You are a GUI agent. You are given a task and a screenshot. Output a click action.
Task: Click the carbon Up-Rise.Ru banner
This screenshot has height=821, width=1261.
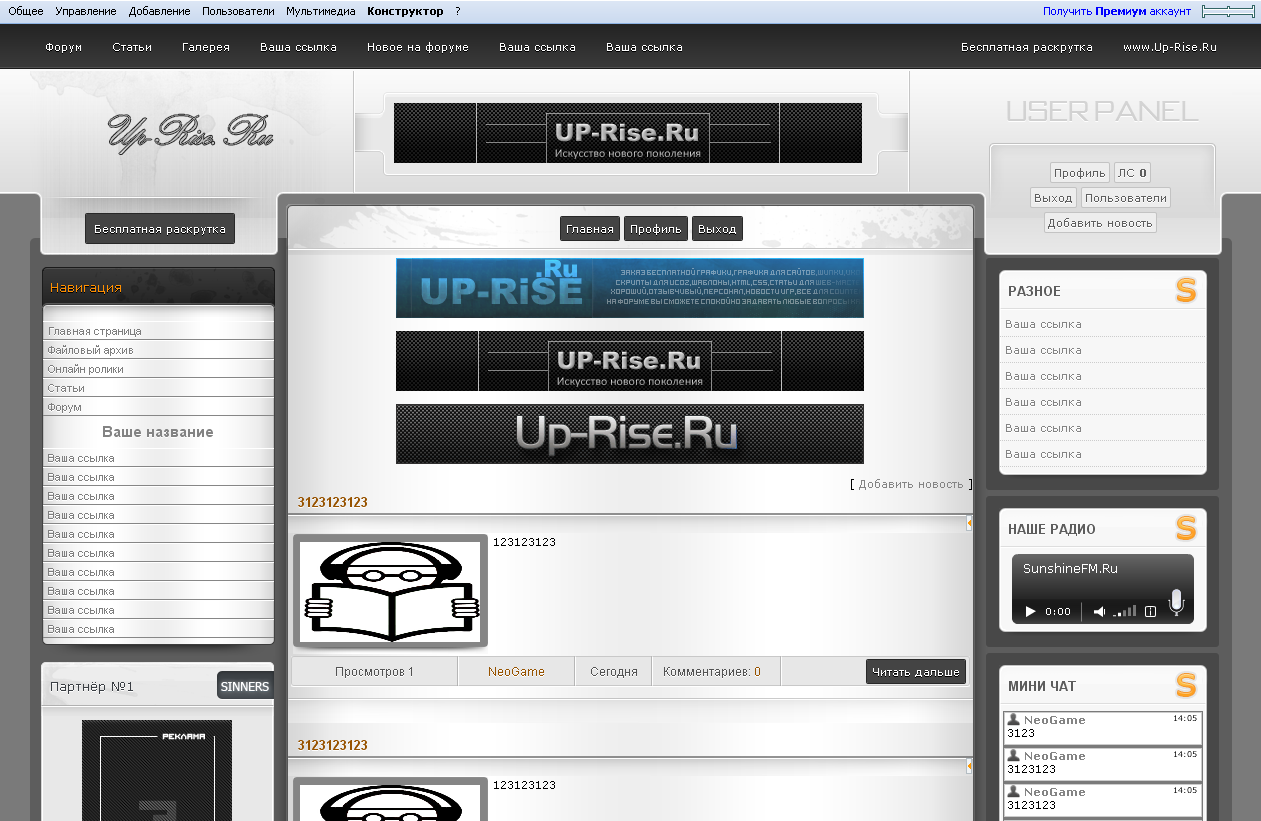[x=630, y=434]
